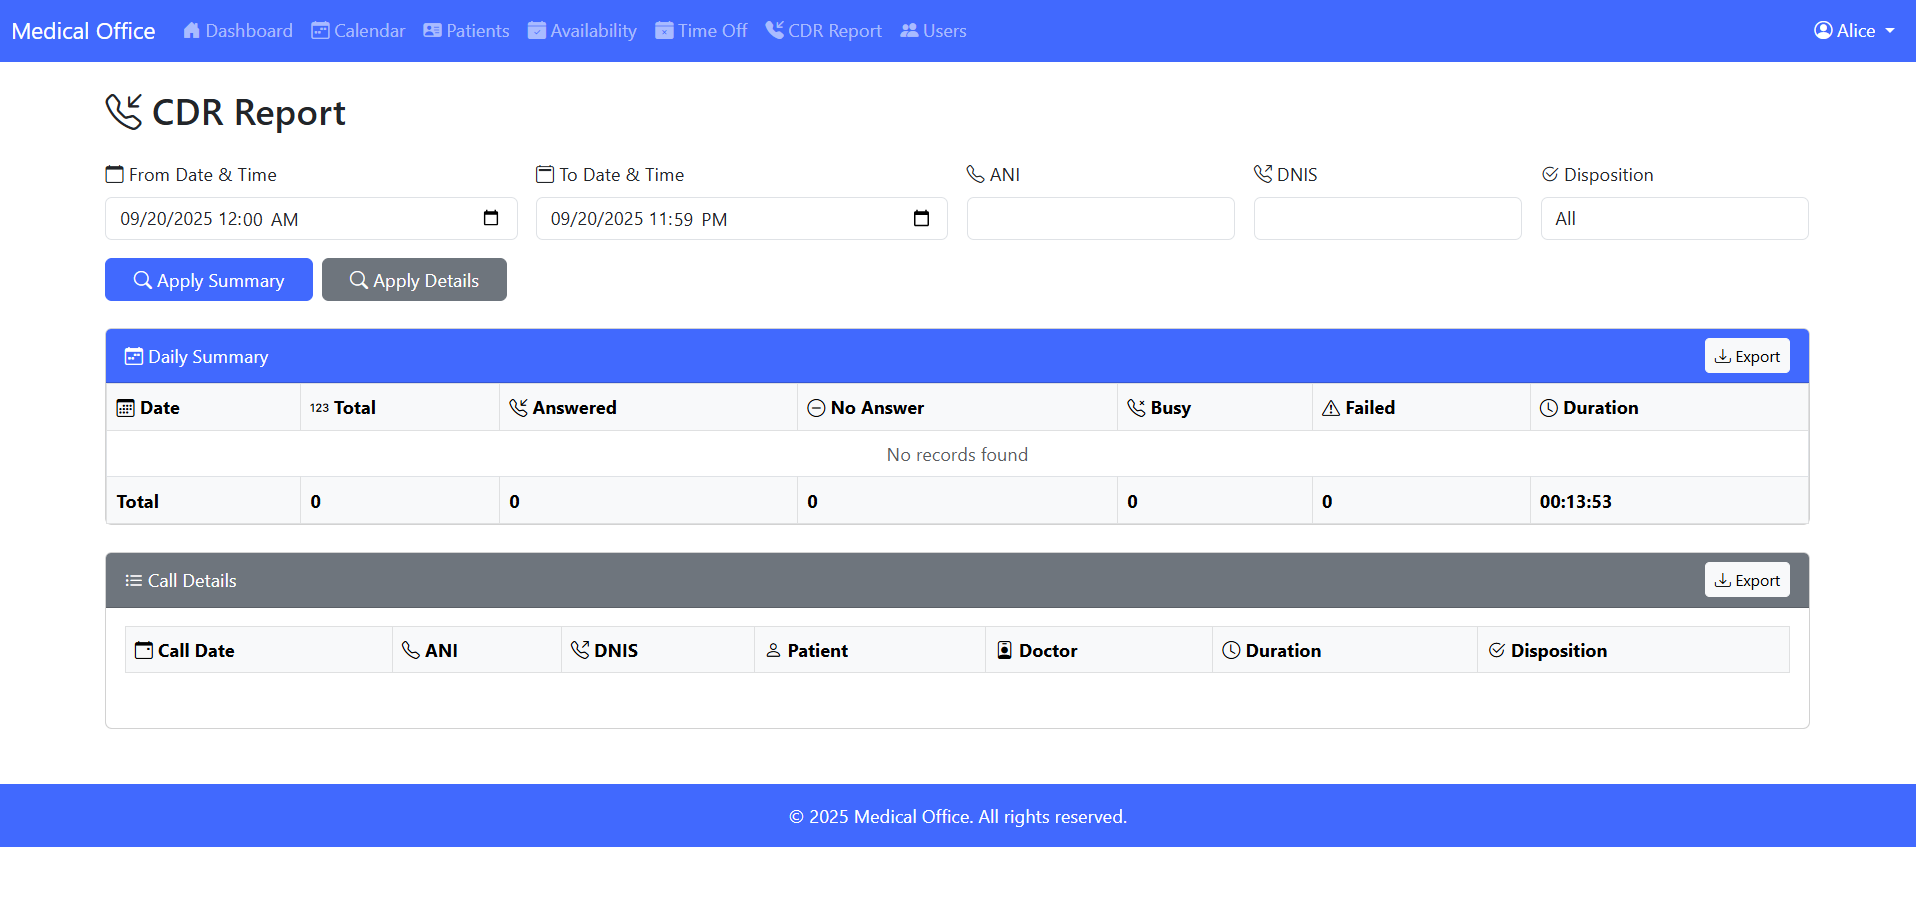Viewport: 1916px width, 921px height.
Task: Select the Time Off briefcase icon
Action: [x=663, y=30]
